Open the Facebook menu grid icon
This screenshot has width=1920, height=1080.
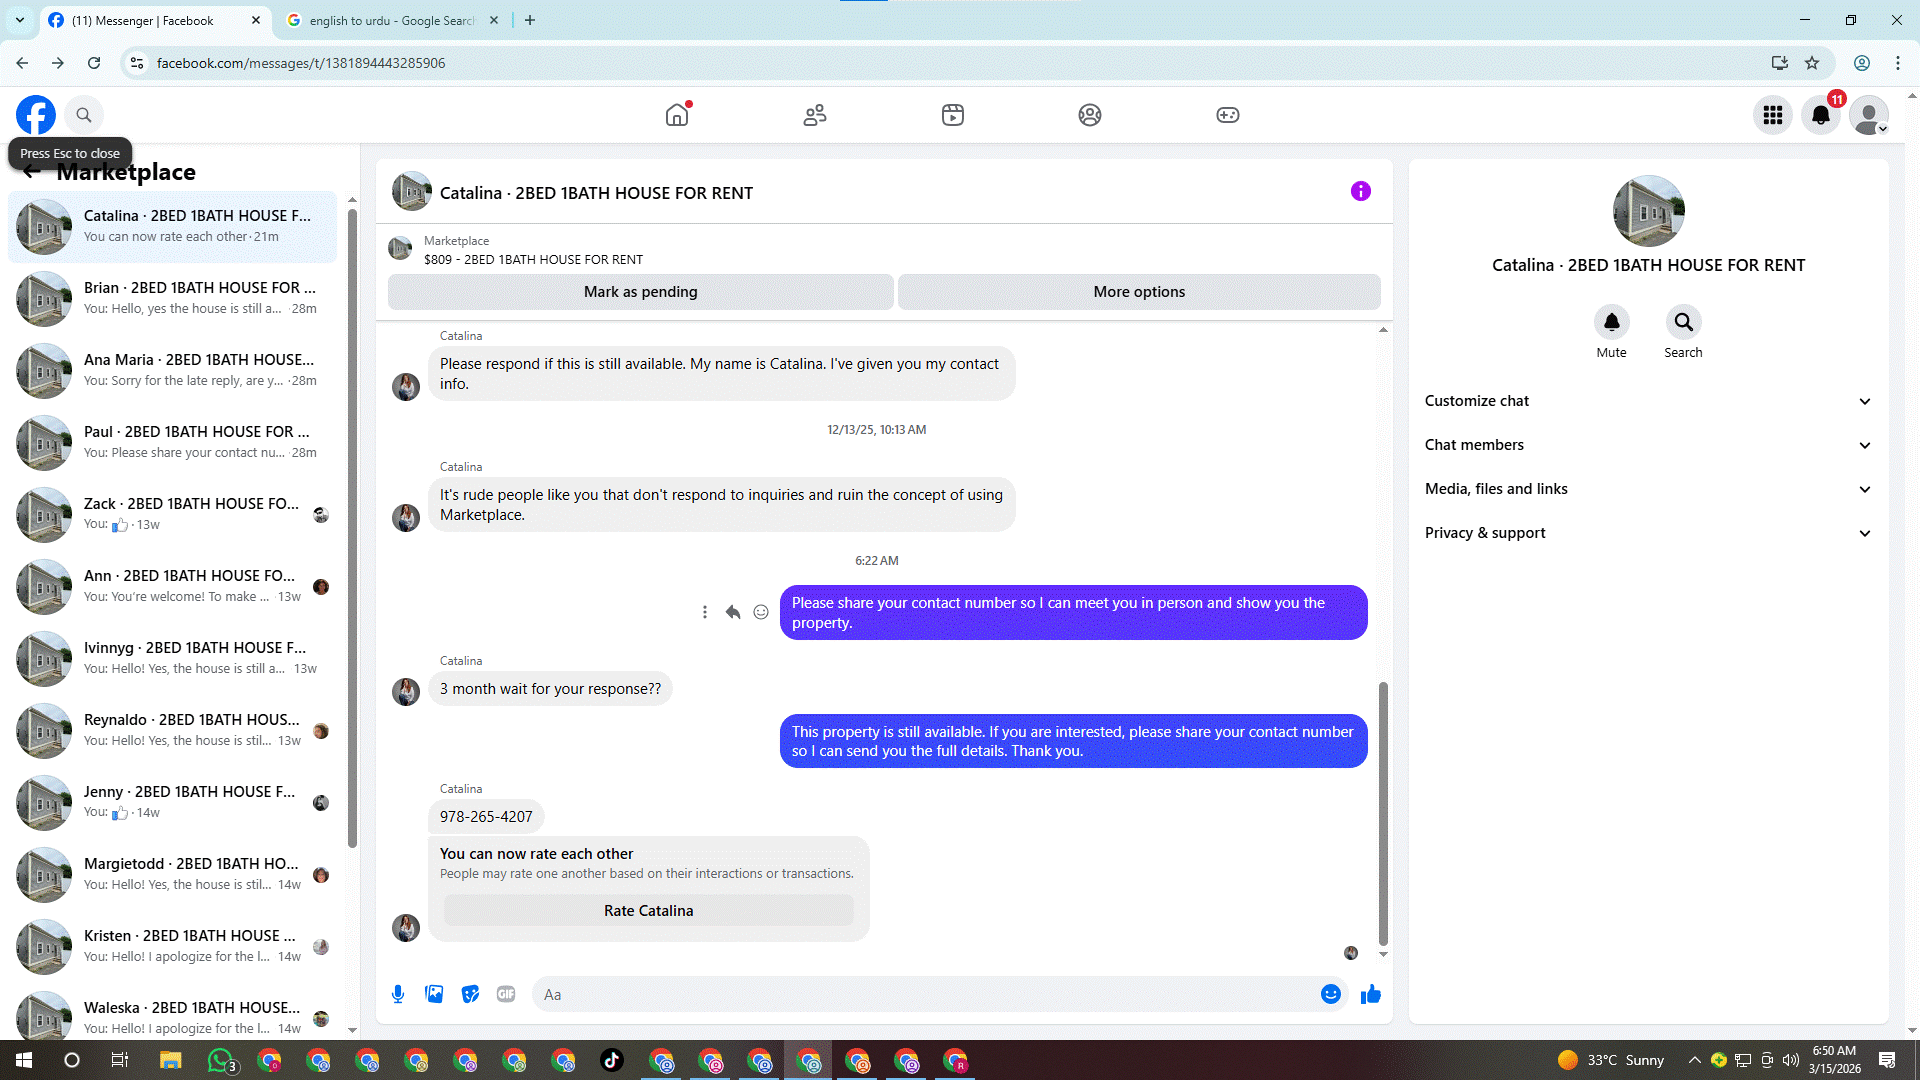click(1773, 115)
